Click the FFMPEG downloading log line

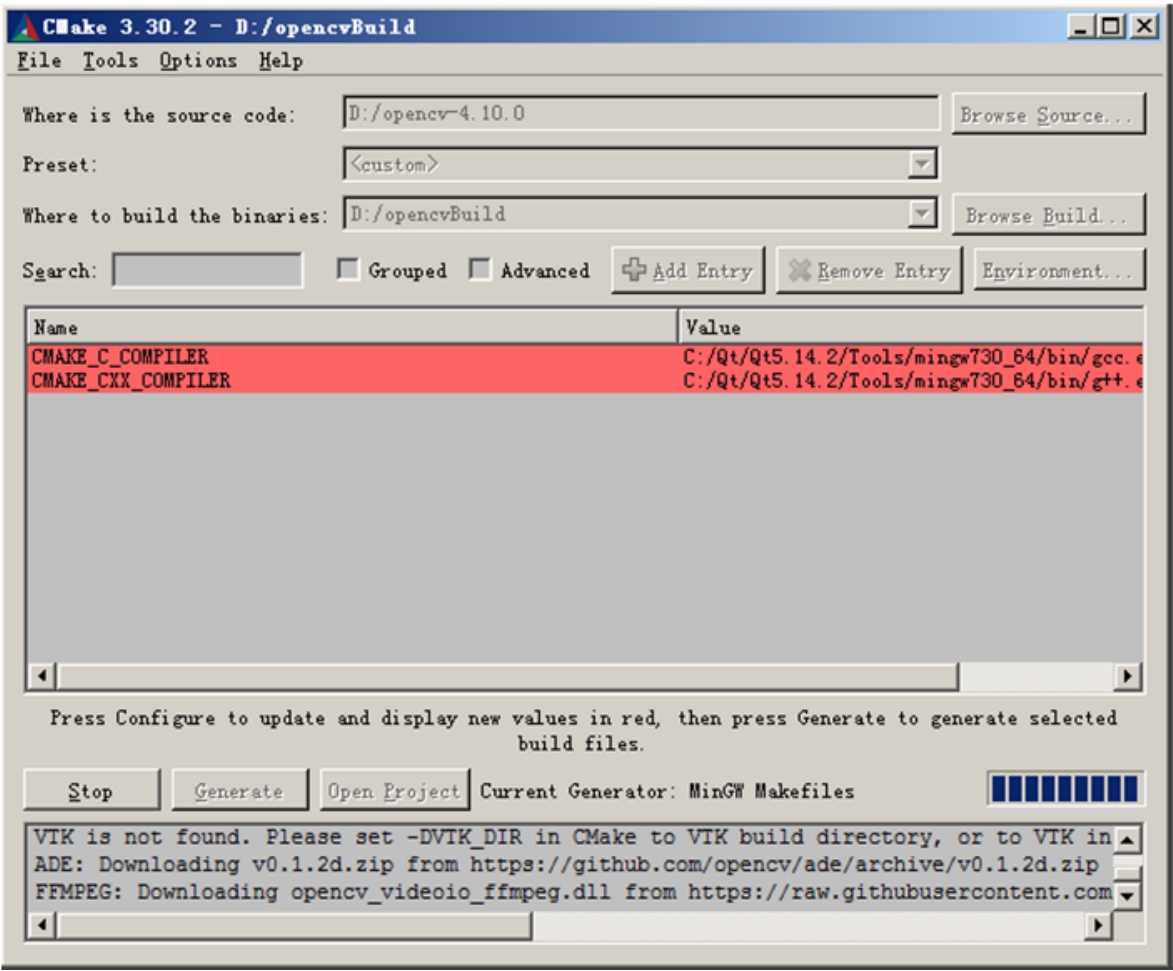click(572, 892)
